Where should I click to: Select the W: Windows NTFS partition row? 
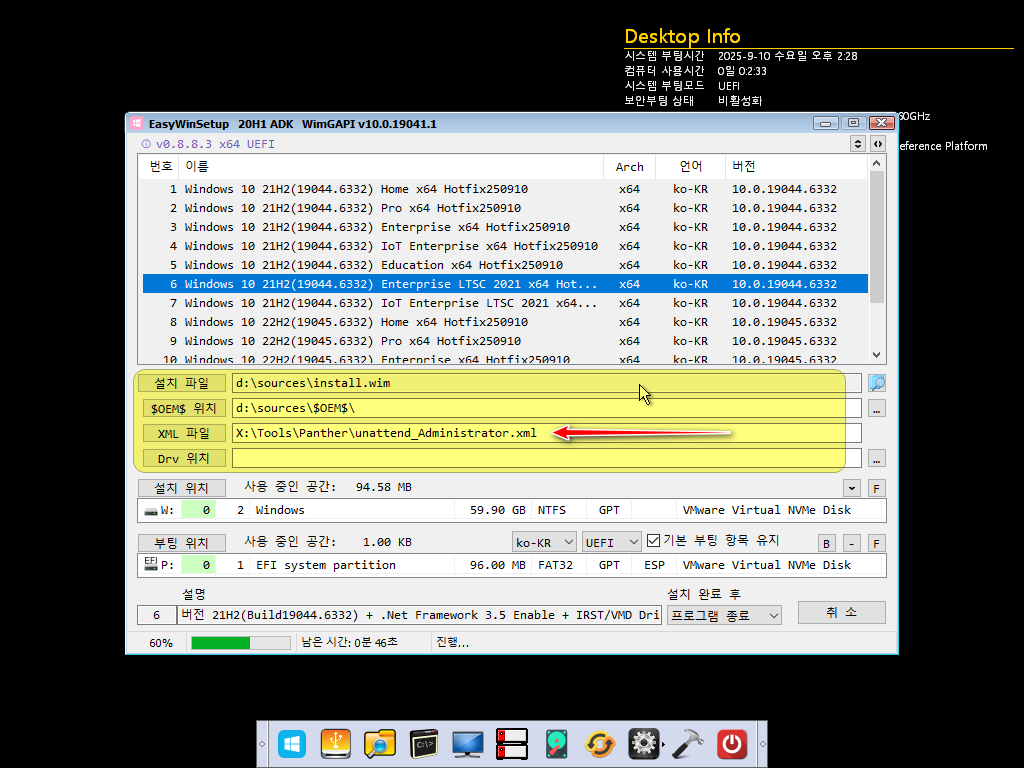511,510
